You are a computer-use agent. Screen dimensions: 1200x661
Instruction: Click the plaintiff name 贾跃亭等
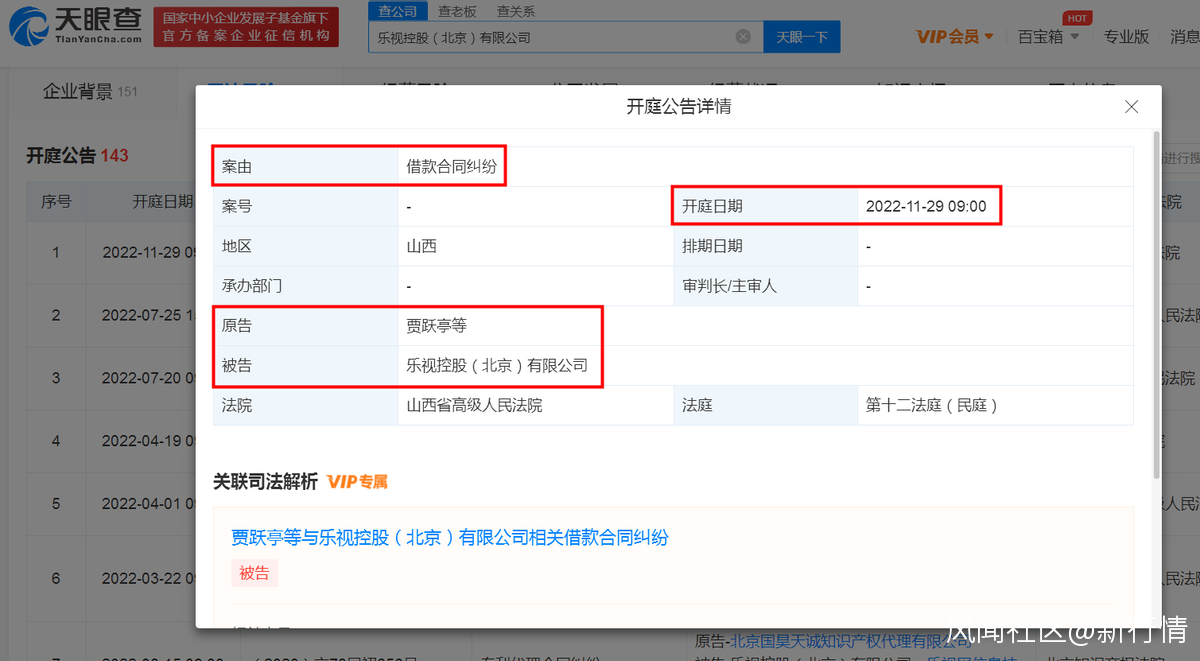click(x=436, y=326)
